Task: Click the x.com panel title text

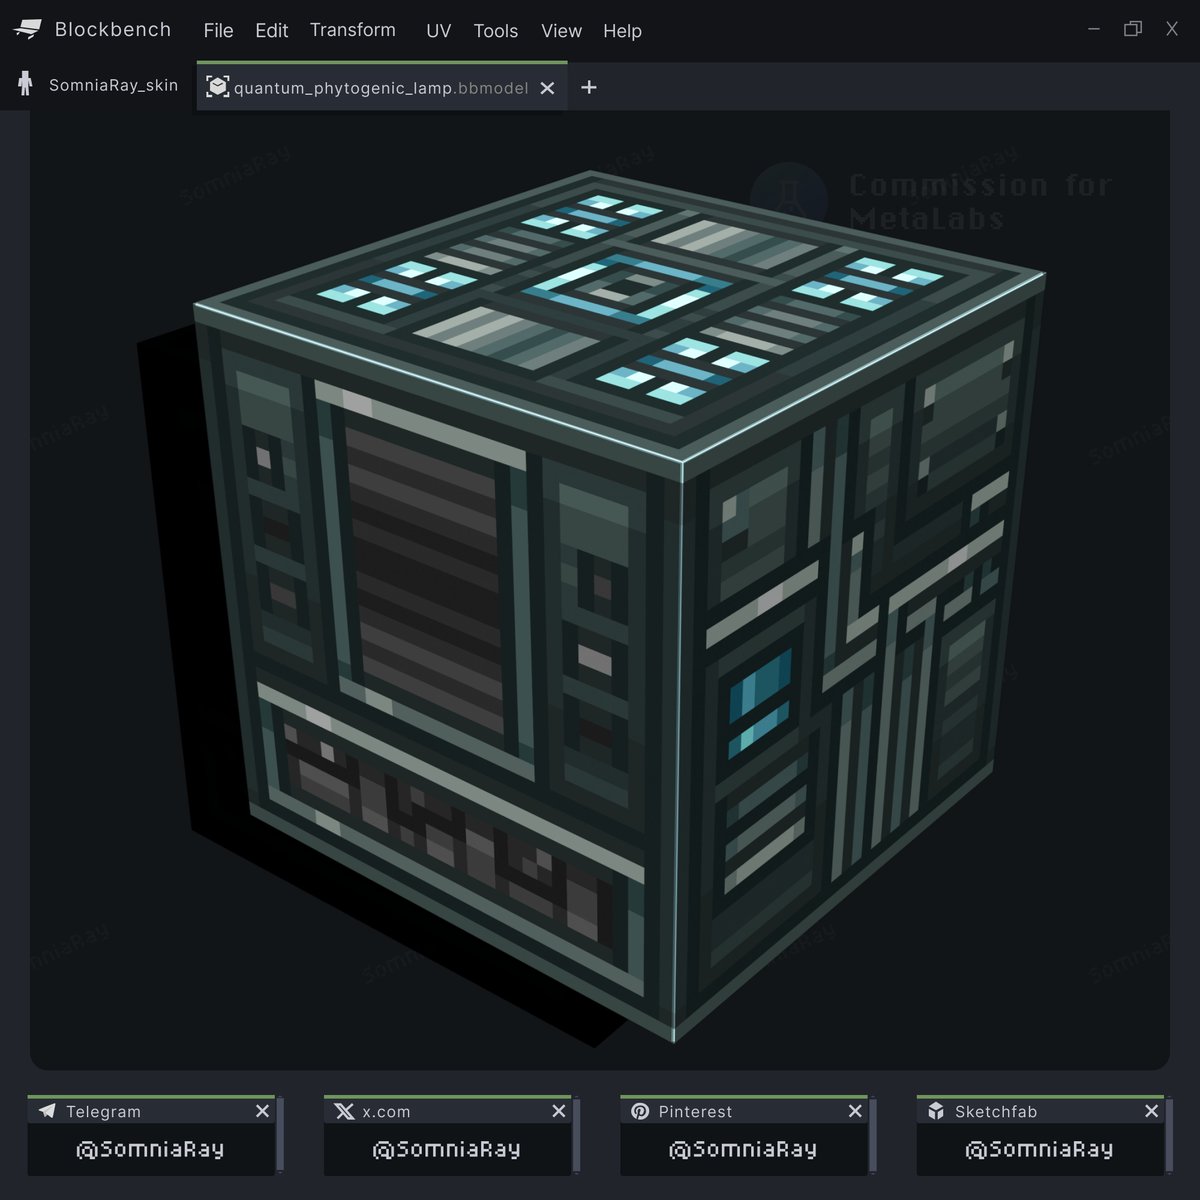Action: point(386,1112)
